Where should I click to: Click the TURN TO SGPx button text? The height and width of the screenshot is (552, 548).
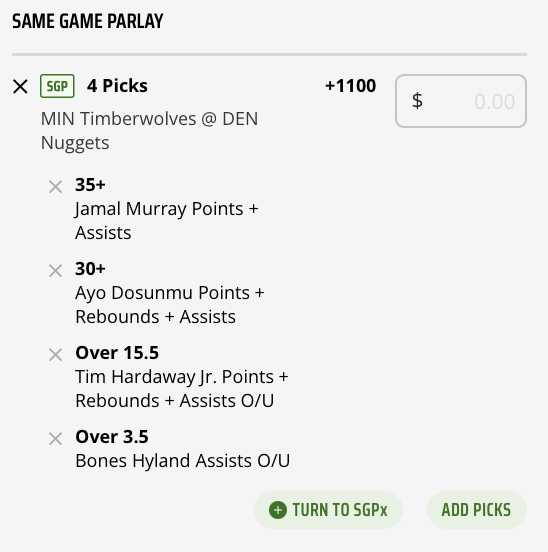tap(340, 510)
